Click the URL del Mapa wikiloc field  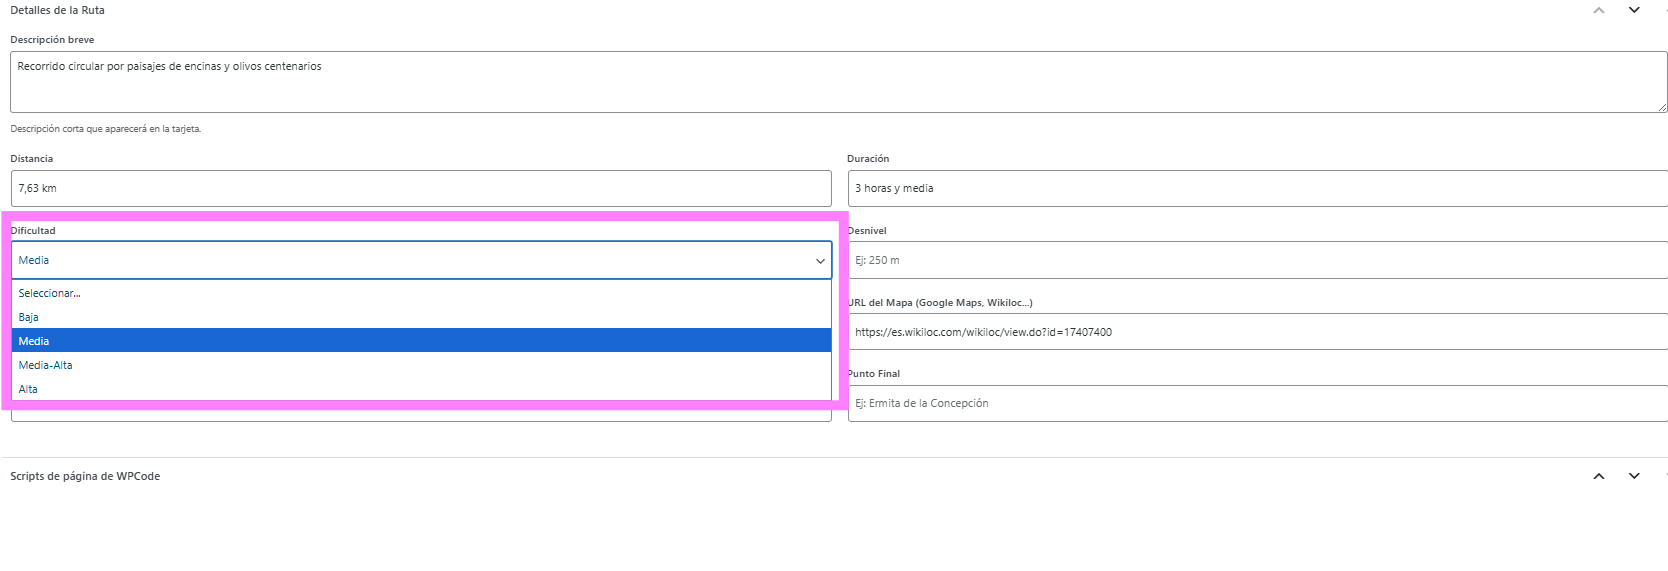point(1255,332)
